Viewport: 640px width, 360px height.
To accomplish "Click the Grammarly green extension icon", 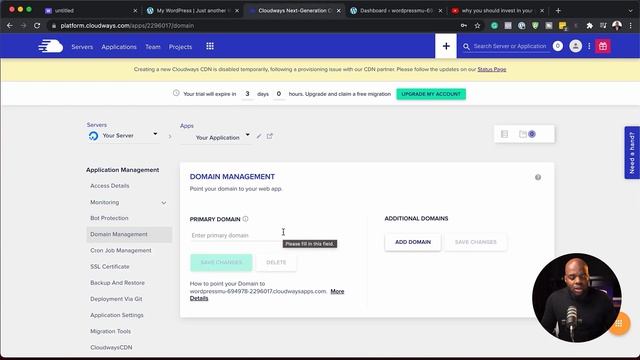I will (x=494, y=25).
